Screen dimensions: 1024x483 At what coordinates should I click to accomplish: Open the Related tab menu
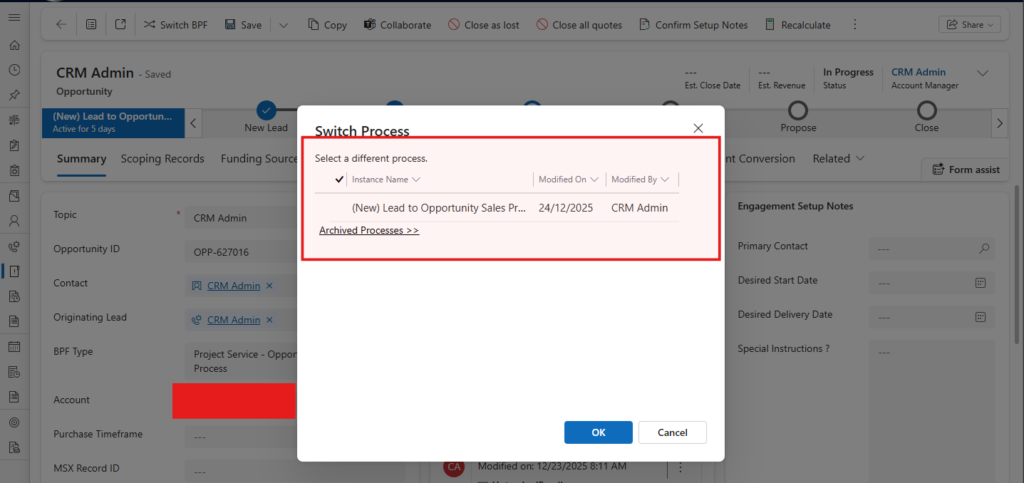pos(838,159)
